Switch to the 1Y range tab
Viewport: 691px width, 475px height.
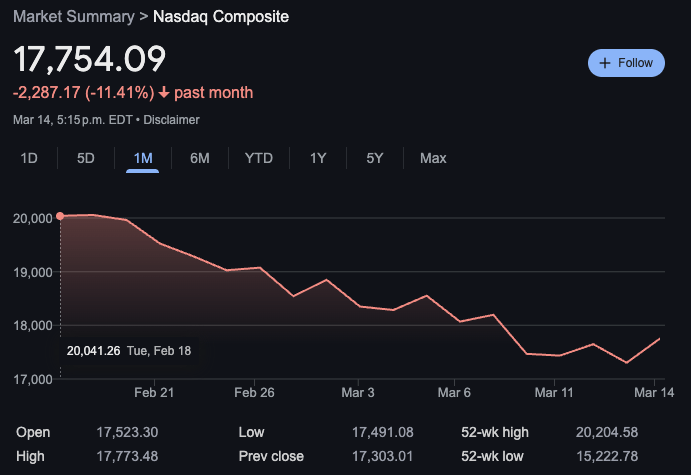[x=318, y=158]
